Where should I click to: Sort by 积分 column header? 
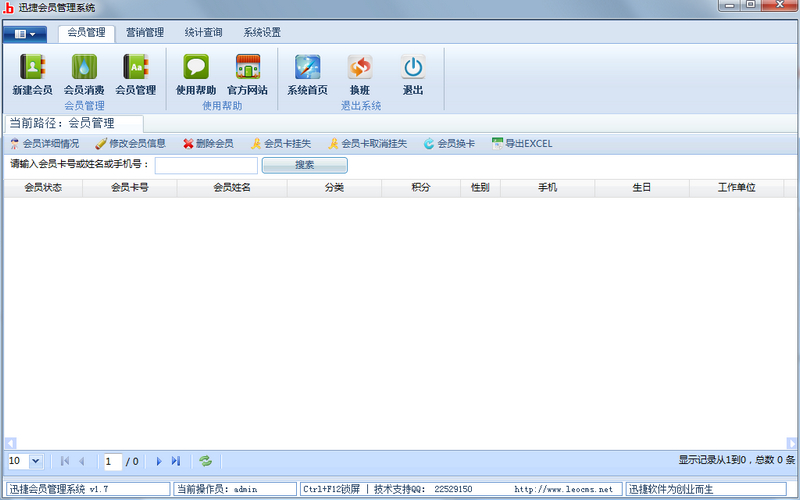tap(421, 188)
